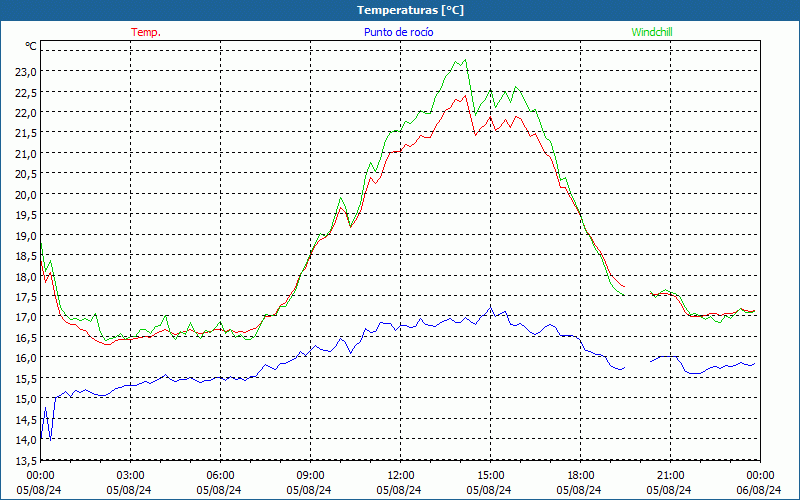Click the 15,5 y-axis label
This screenshot has height=500, width=800.
[26, 378]
